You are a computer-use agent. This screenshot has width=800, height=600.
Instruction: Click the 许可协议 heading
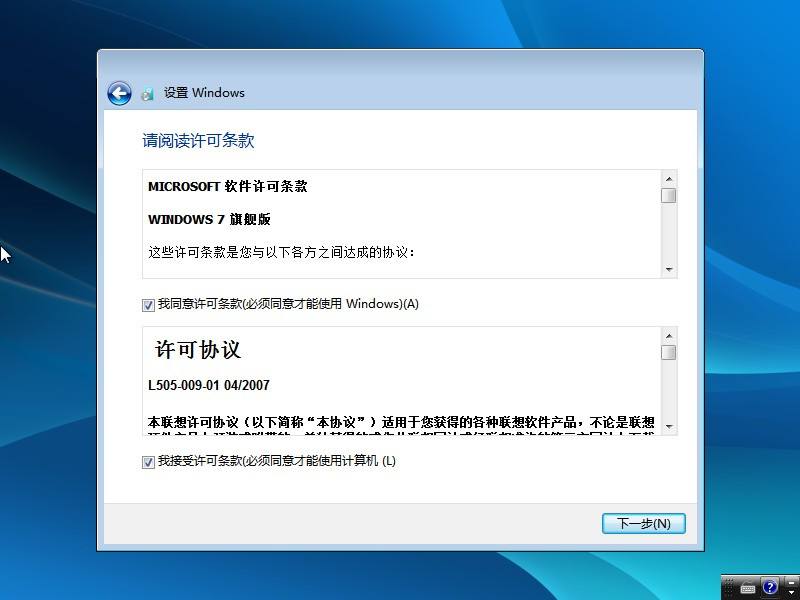pos(197,350)
